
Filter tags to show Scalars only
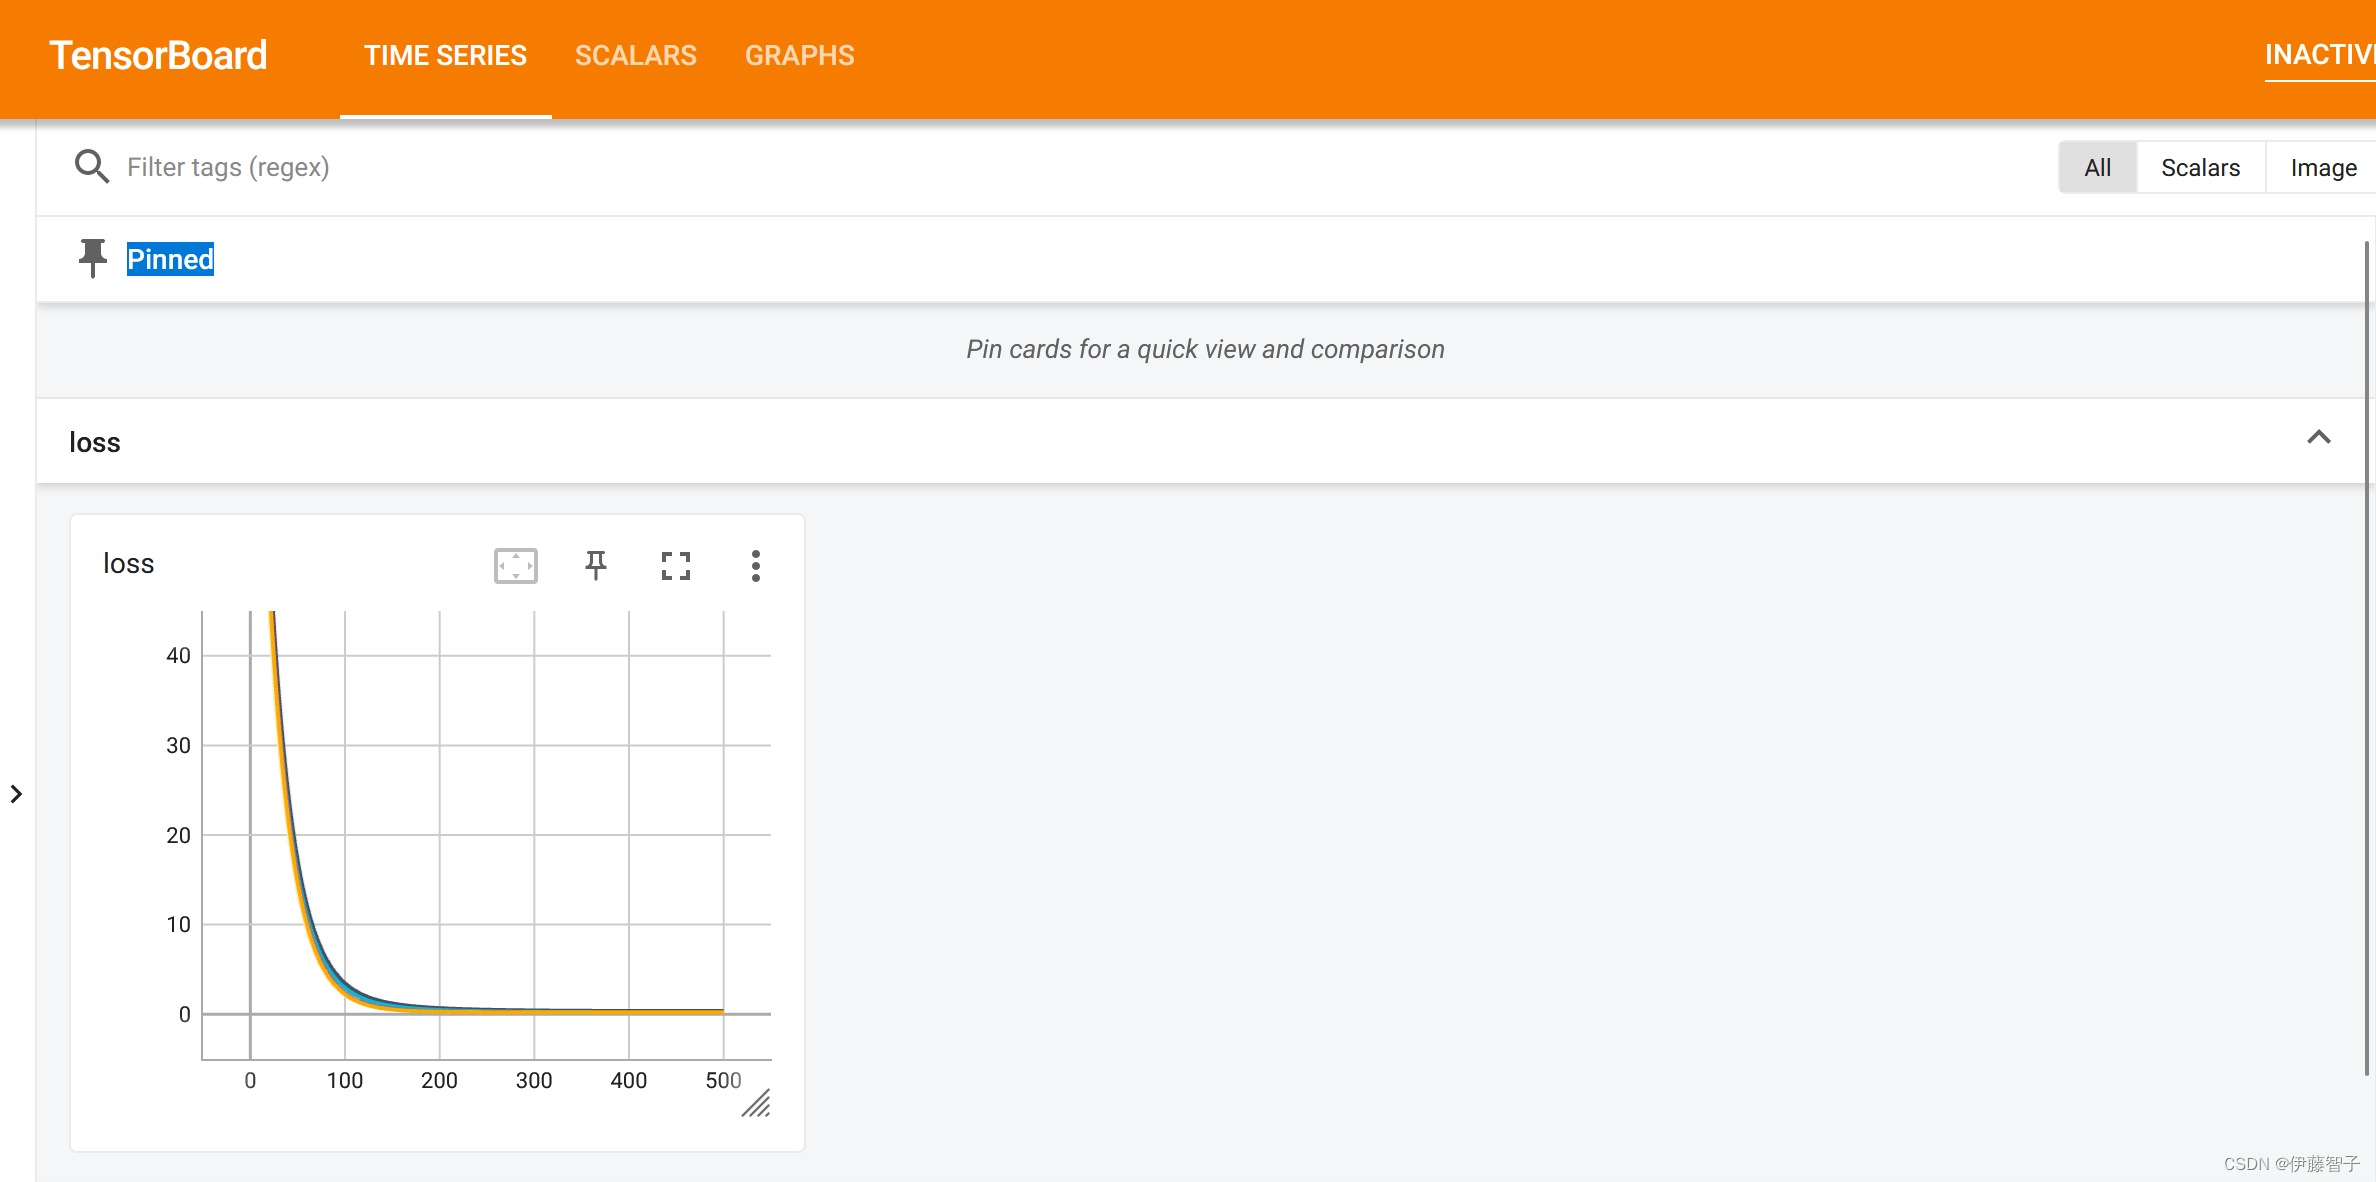coord(2199,166)
